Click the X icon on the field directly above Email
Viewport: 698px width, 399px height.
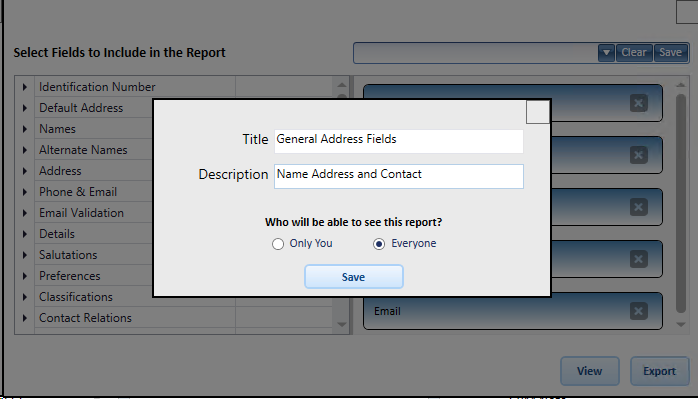[x=638, y=259]
